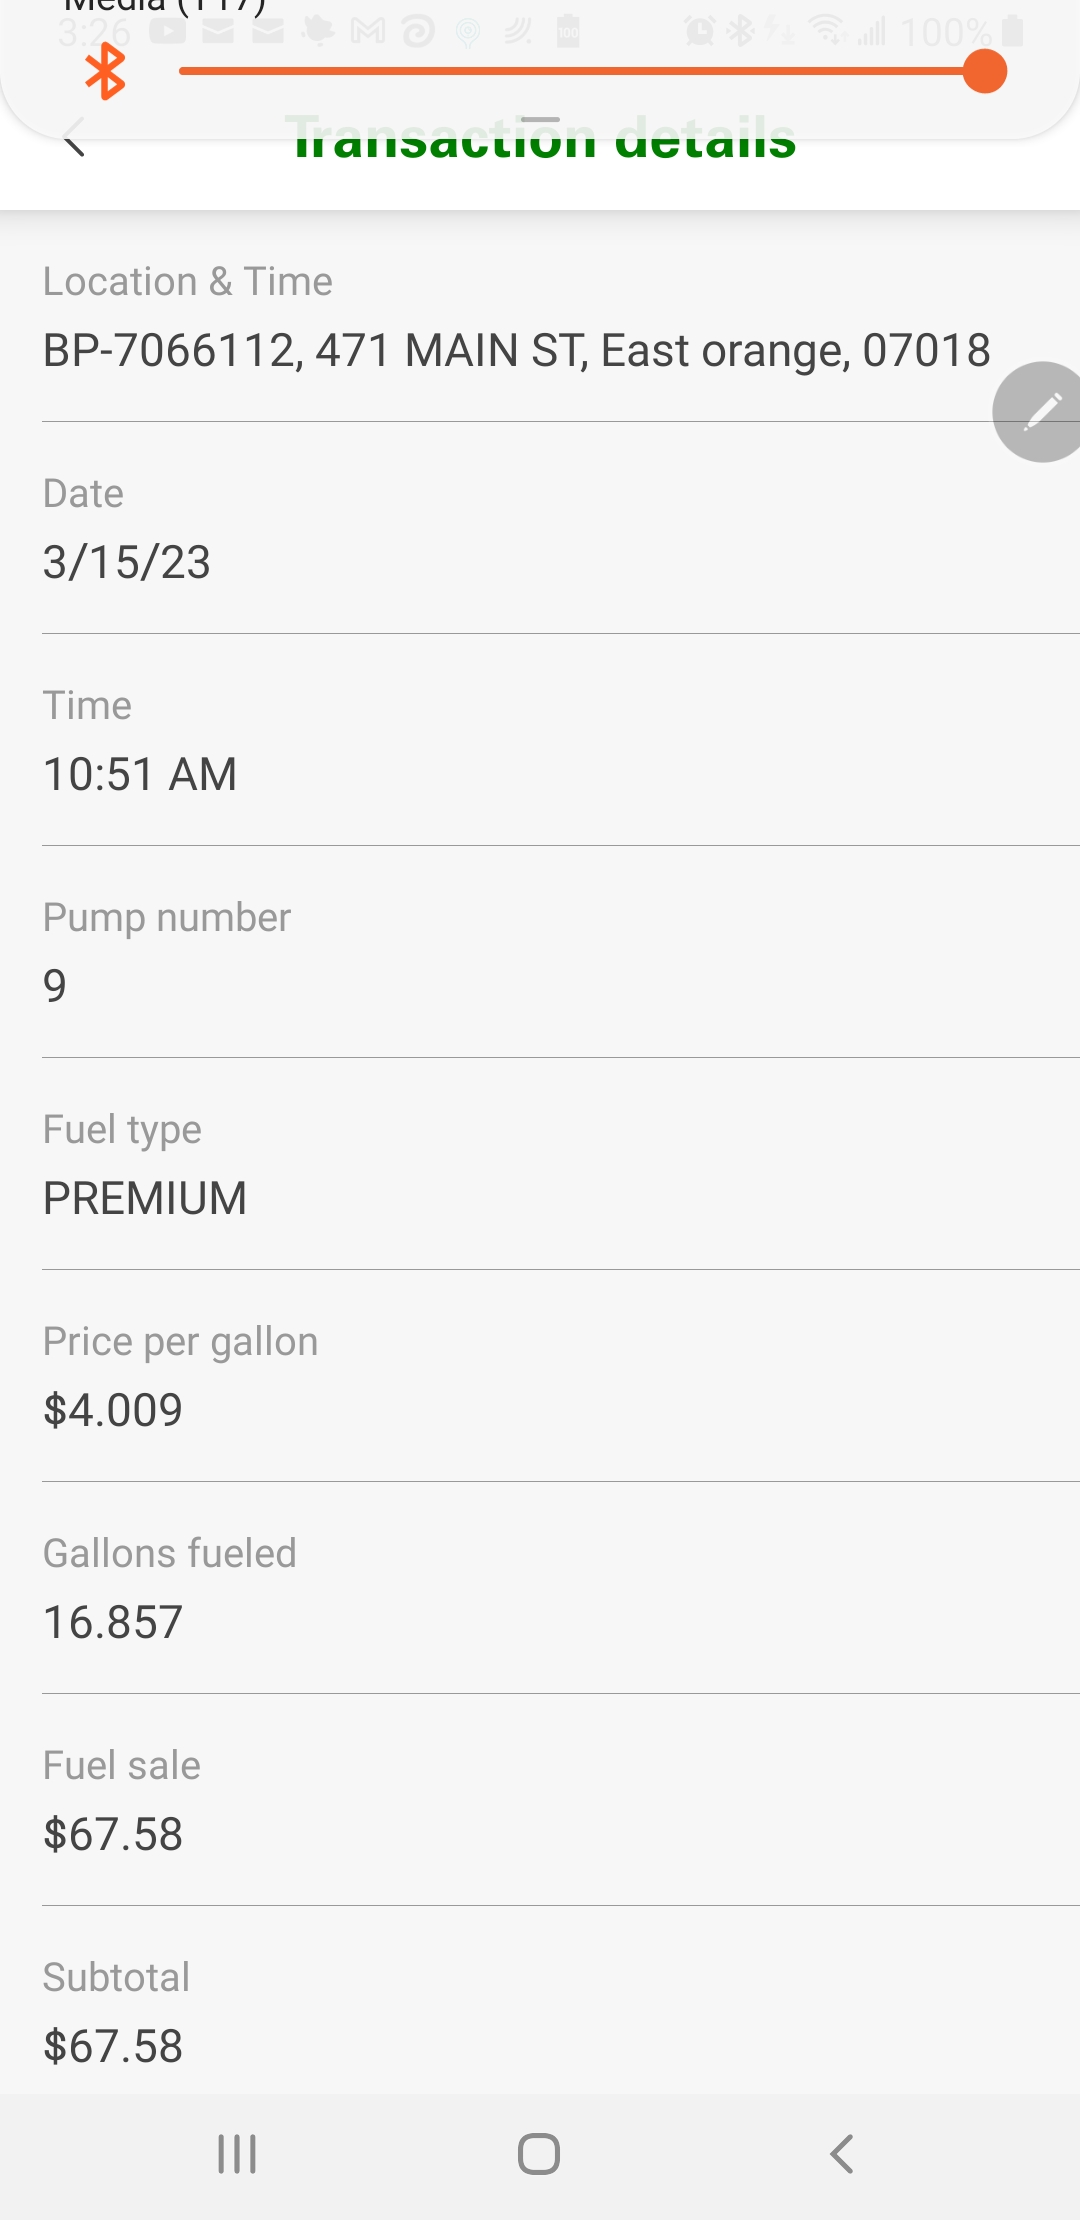The height and width of the screenshot is (2220, 1080).
Task: Tap the time value 10:51 AM
Action: point(140,774)
